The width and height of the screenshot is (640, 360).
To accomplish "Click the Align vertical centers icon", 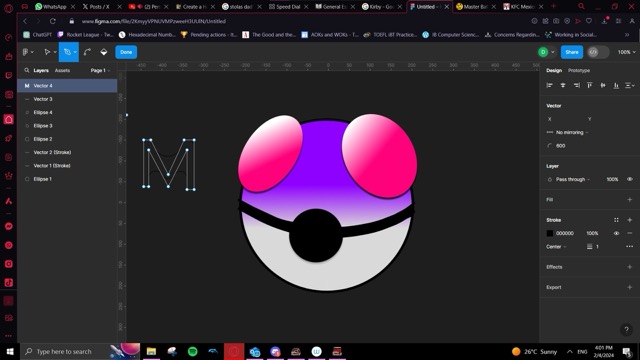I will [603, 85].
